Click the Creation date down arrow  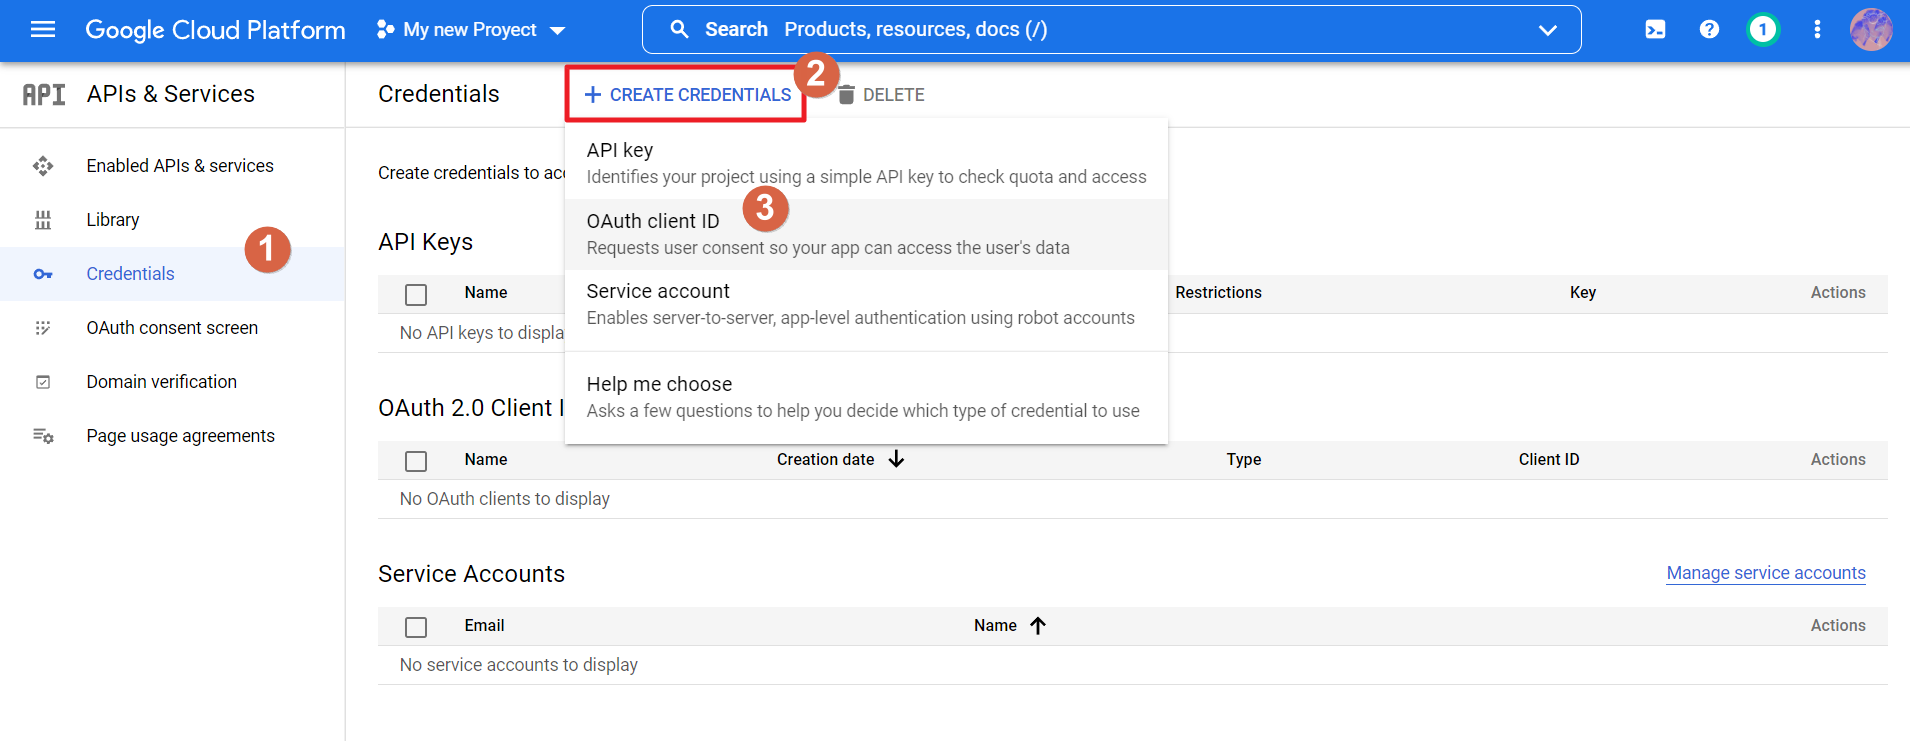point(896,459)
